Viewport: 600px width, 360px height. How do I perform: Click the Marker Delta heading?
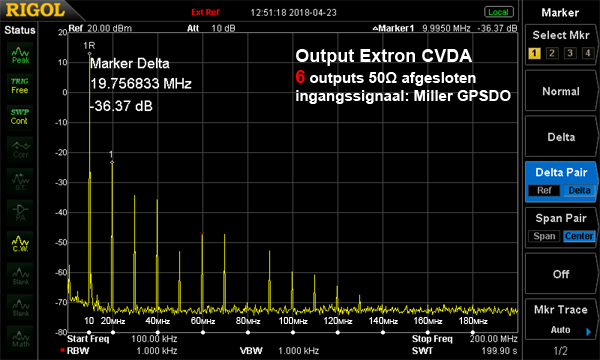click(x=130, y=64)
